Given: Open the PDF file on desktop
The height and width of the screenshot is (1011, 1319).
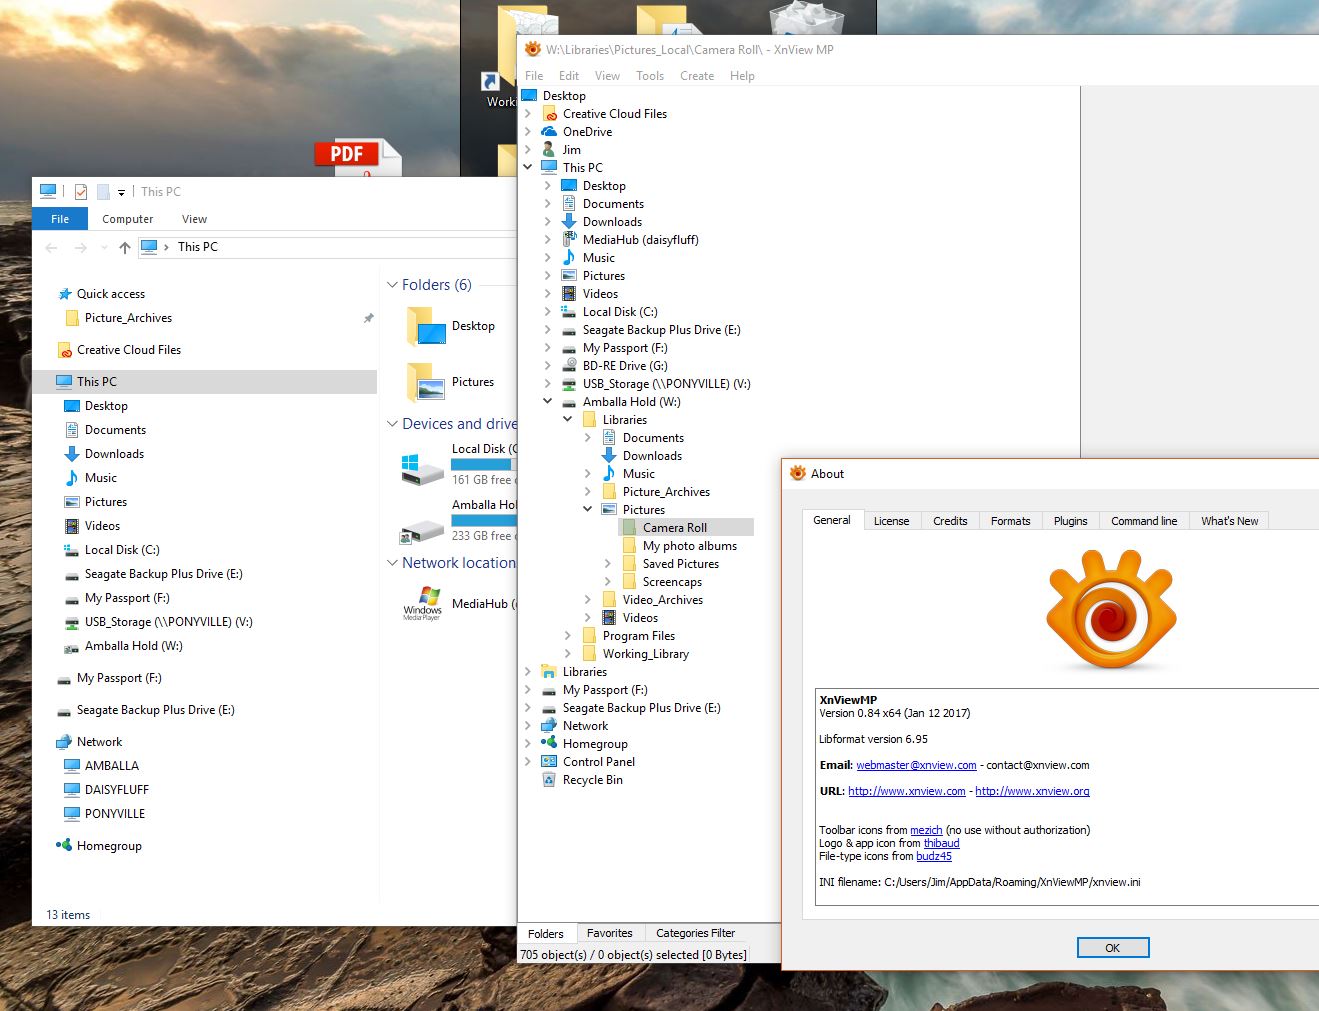Looking at the screenshot, I should click(357, 157).
